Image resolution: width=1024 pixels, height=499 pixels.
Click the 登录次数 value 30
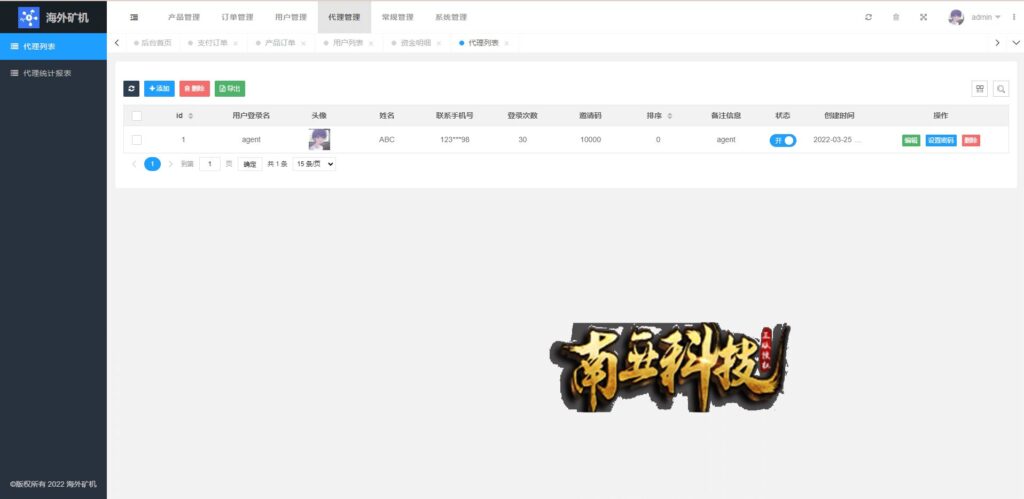(522, 140)
